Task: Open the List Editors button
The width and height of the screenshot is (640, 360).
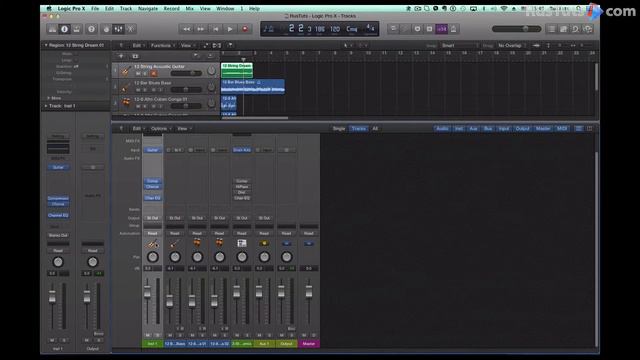Action: pos(552,29)
